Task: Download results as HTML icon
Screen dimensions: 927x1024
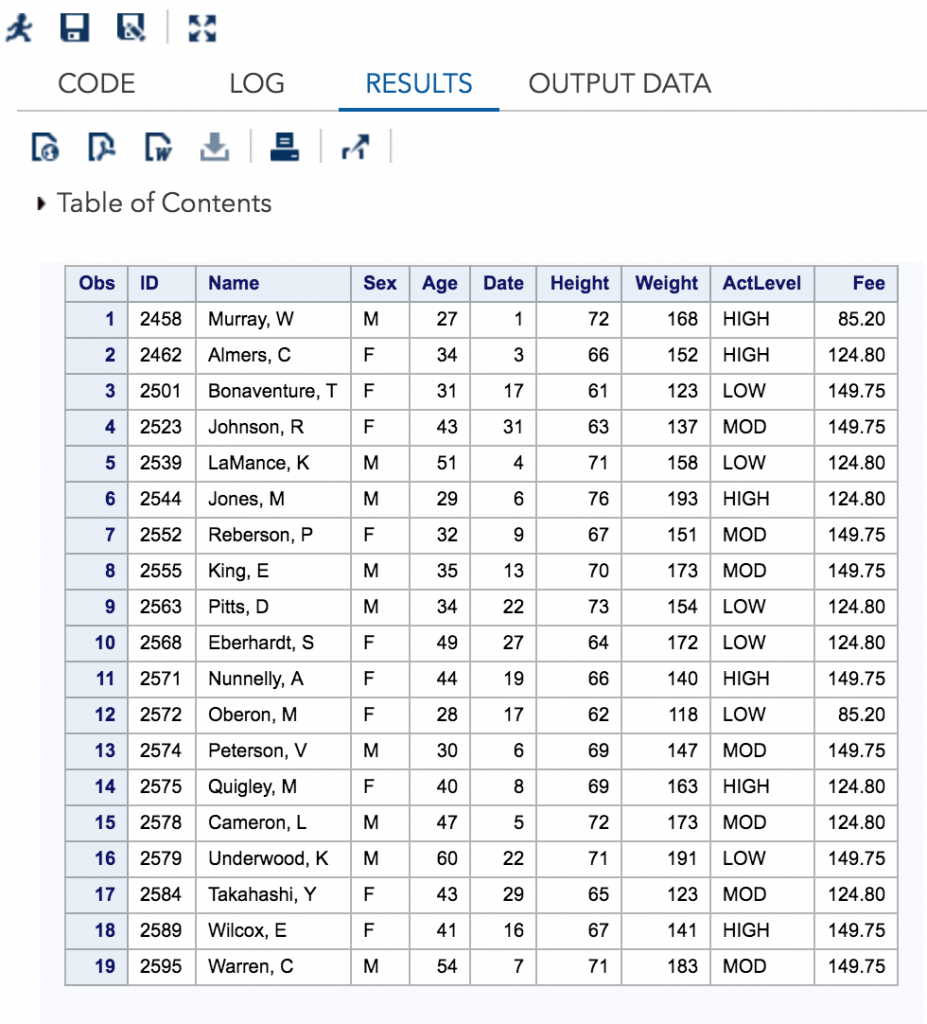Action: click(45, 146)
